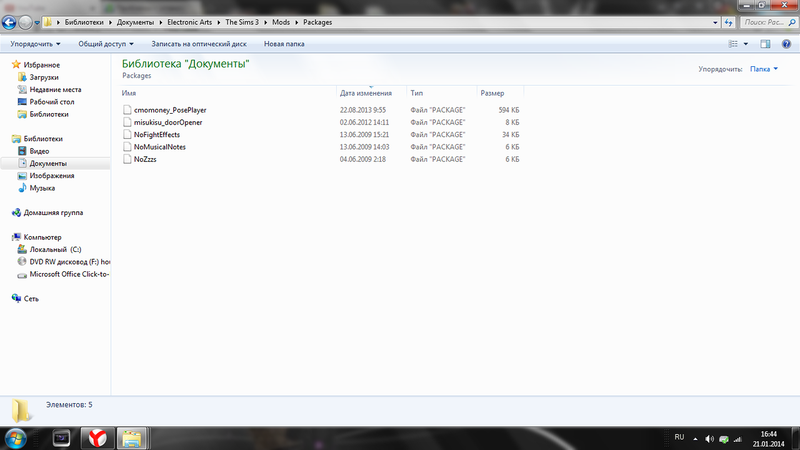
Task: Open Загрузки in the navigation pane
Action: coord(44,77)
